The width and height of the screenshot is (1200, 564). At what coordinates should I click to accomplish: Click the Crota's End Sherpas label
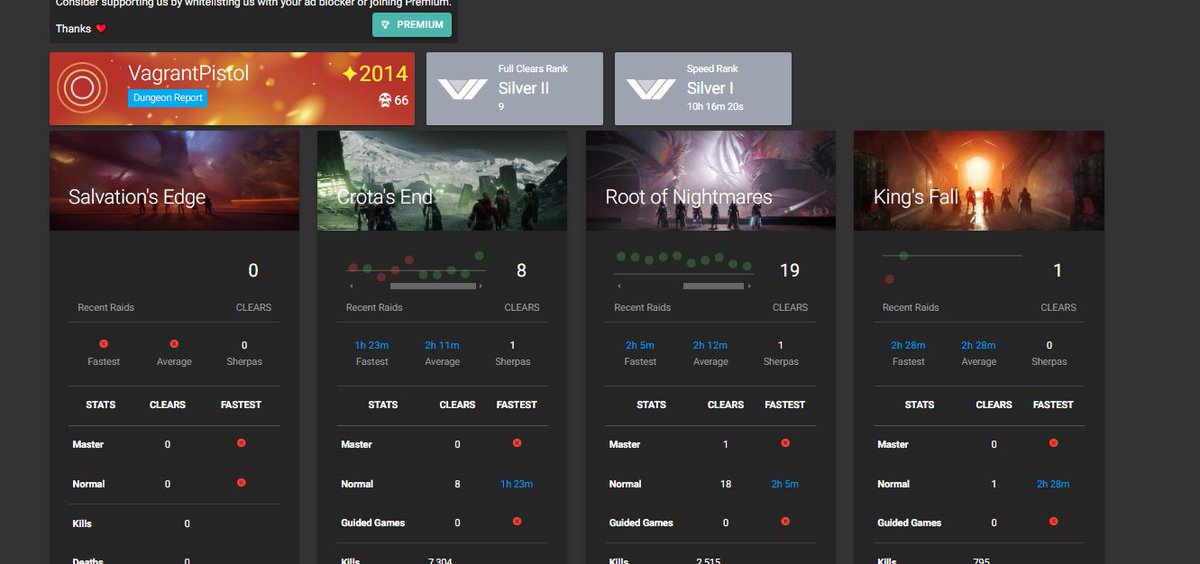point(513,362)
